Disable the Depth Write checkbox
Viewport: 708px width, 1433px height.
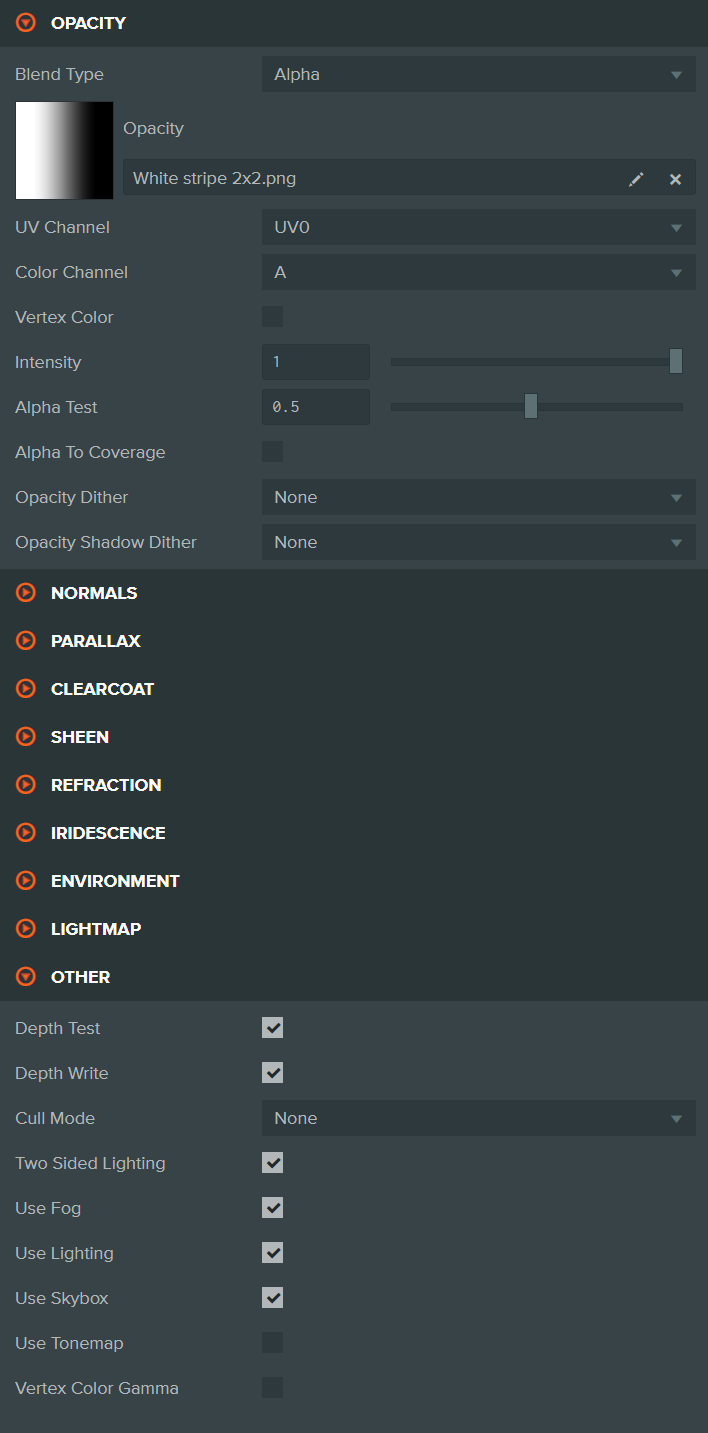[x=272, y=1073]
